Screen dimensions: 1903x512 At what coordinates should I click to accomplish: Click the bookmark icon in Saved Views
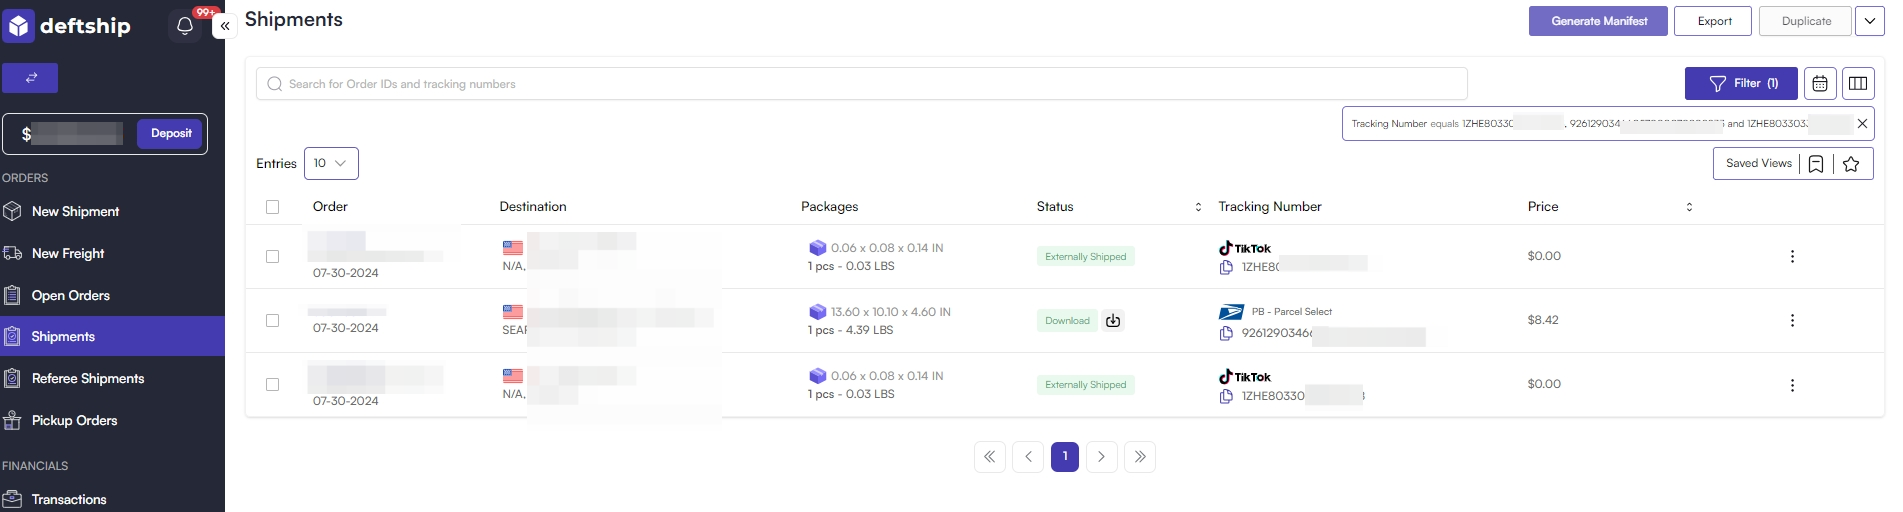1816,164
